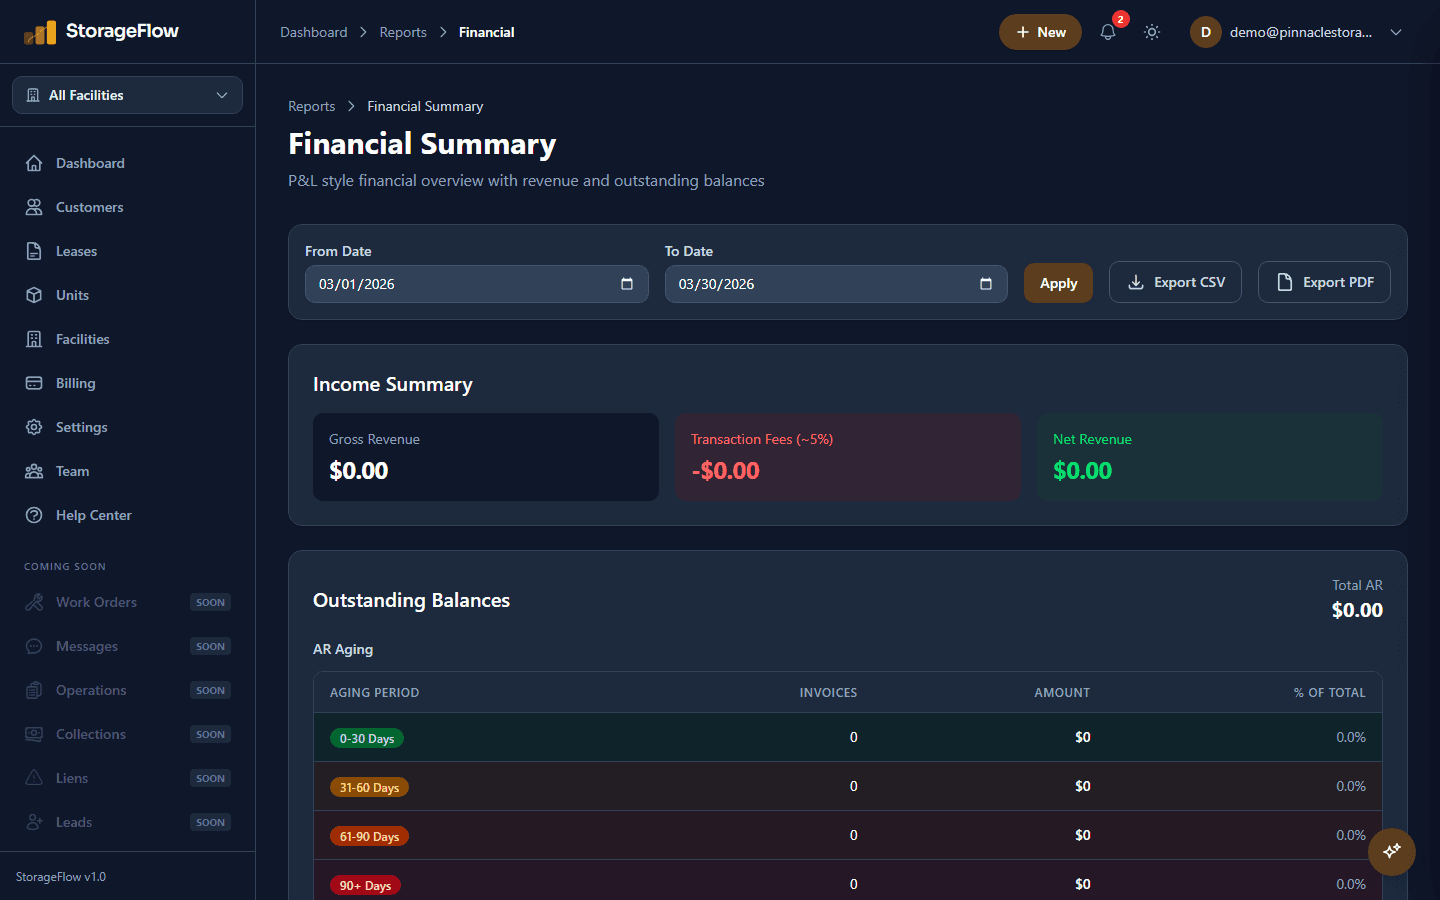This screenshot has height=900, width=1440.
Task: Select the Customers sidebar icon
Action: (34, 207)
